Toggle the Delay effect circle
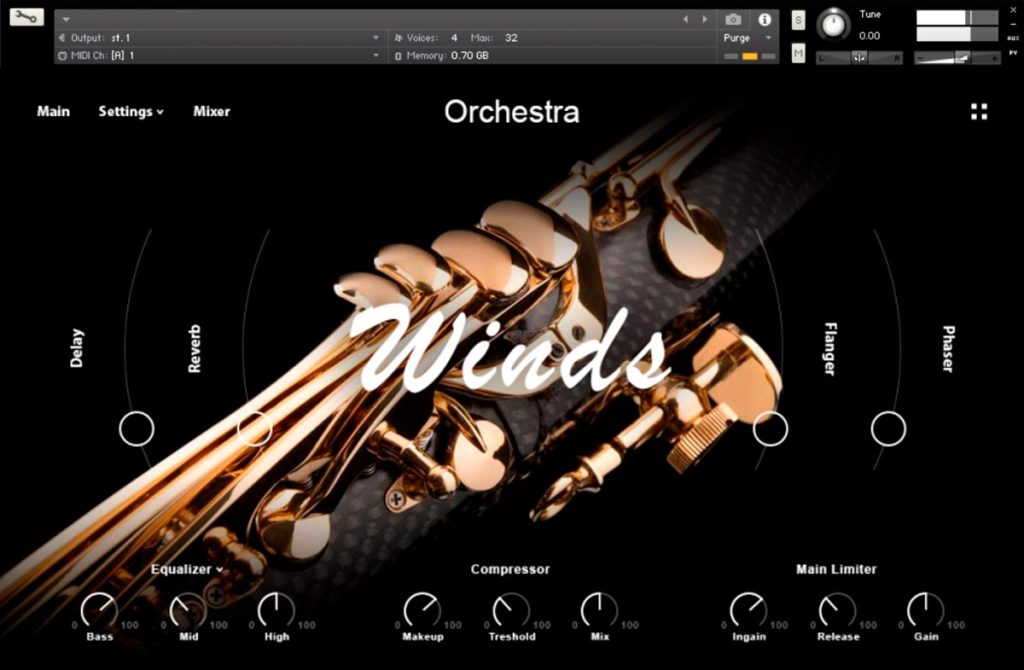1024x670 pixels. click(x=136, y=429)
